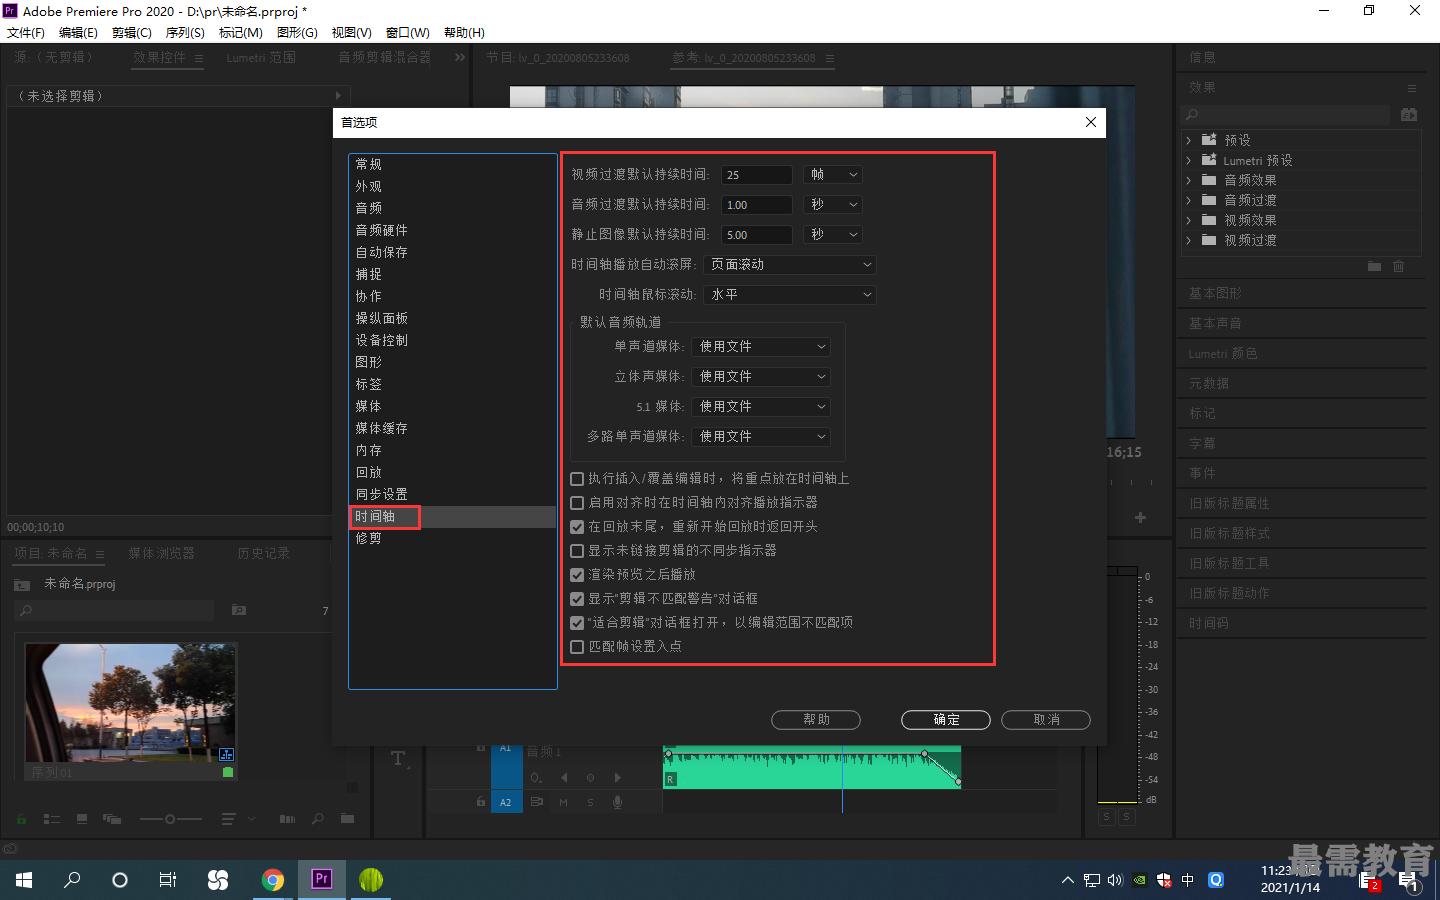The height and width of the screenshot is (900, 1440).
Task: Uncheck show clip mismatch warning dialog
Action: coord(577,599)
